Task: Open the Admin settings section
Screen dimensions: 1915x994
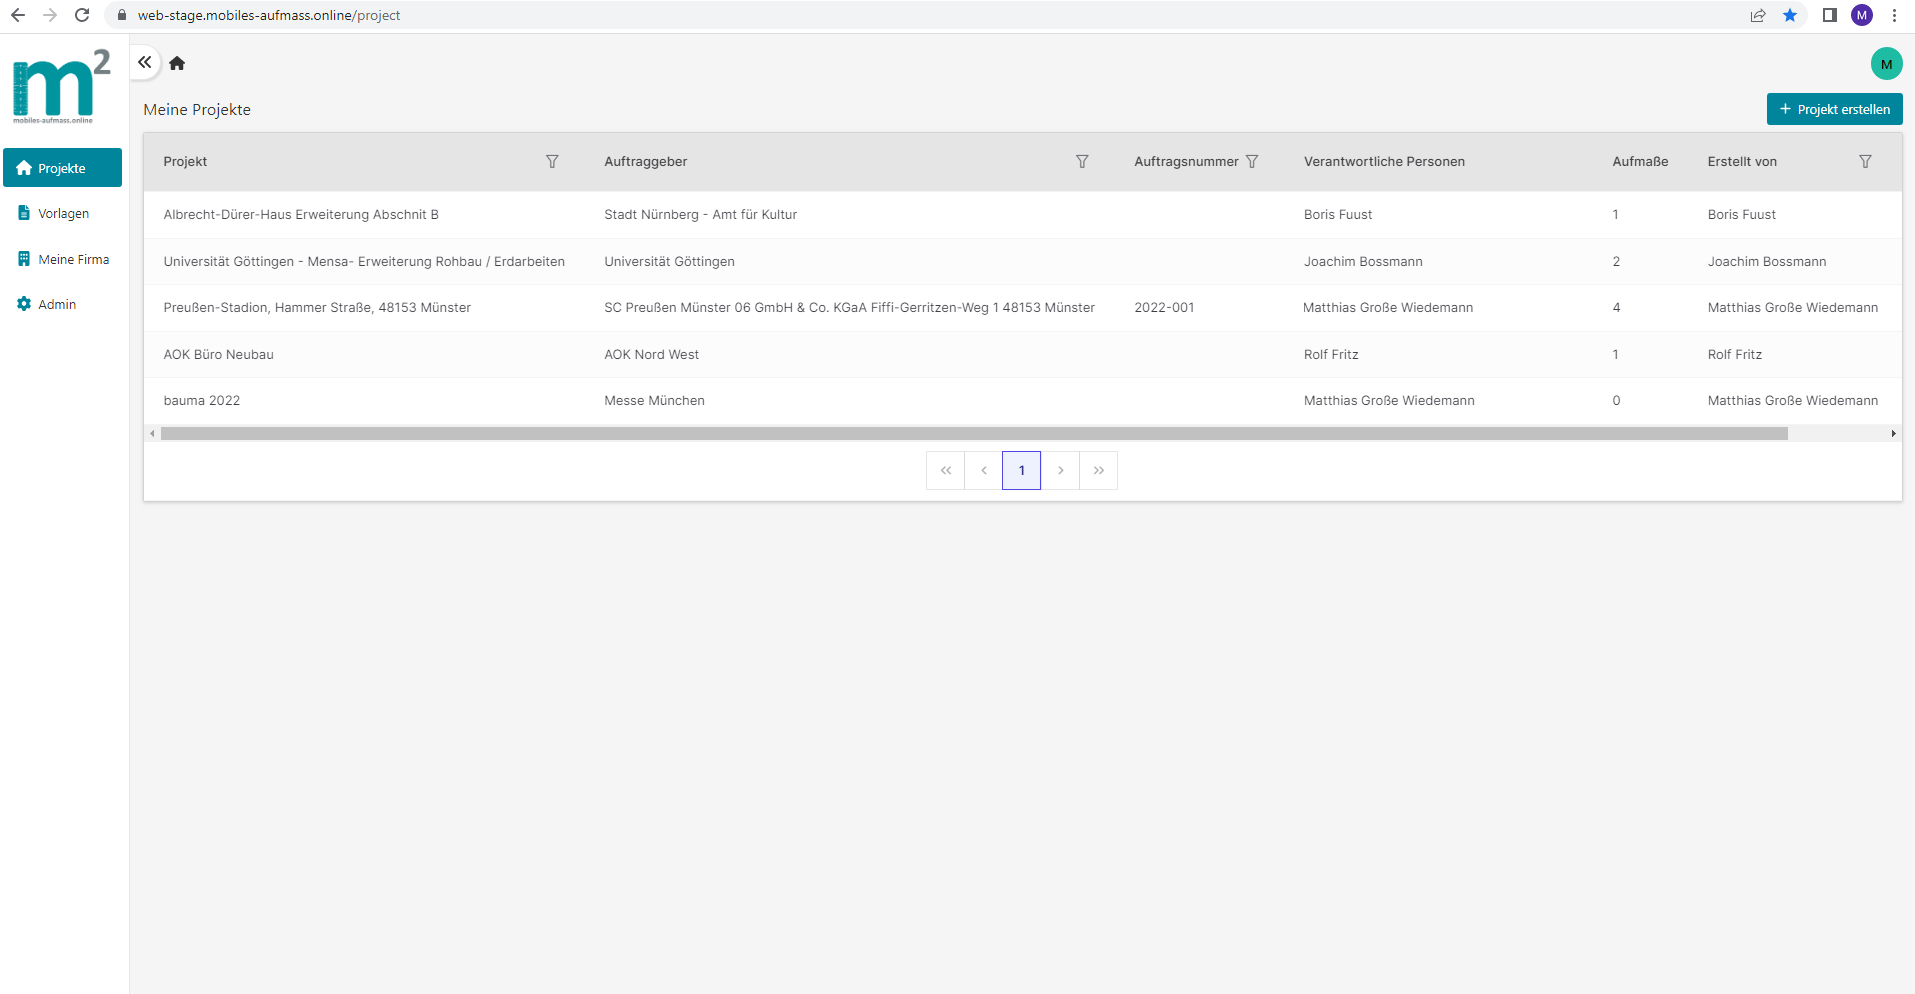Action: tap(57, 304)
